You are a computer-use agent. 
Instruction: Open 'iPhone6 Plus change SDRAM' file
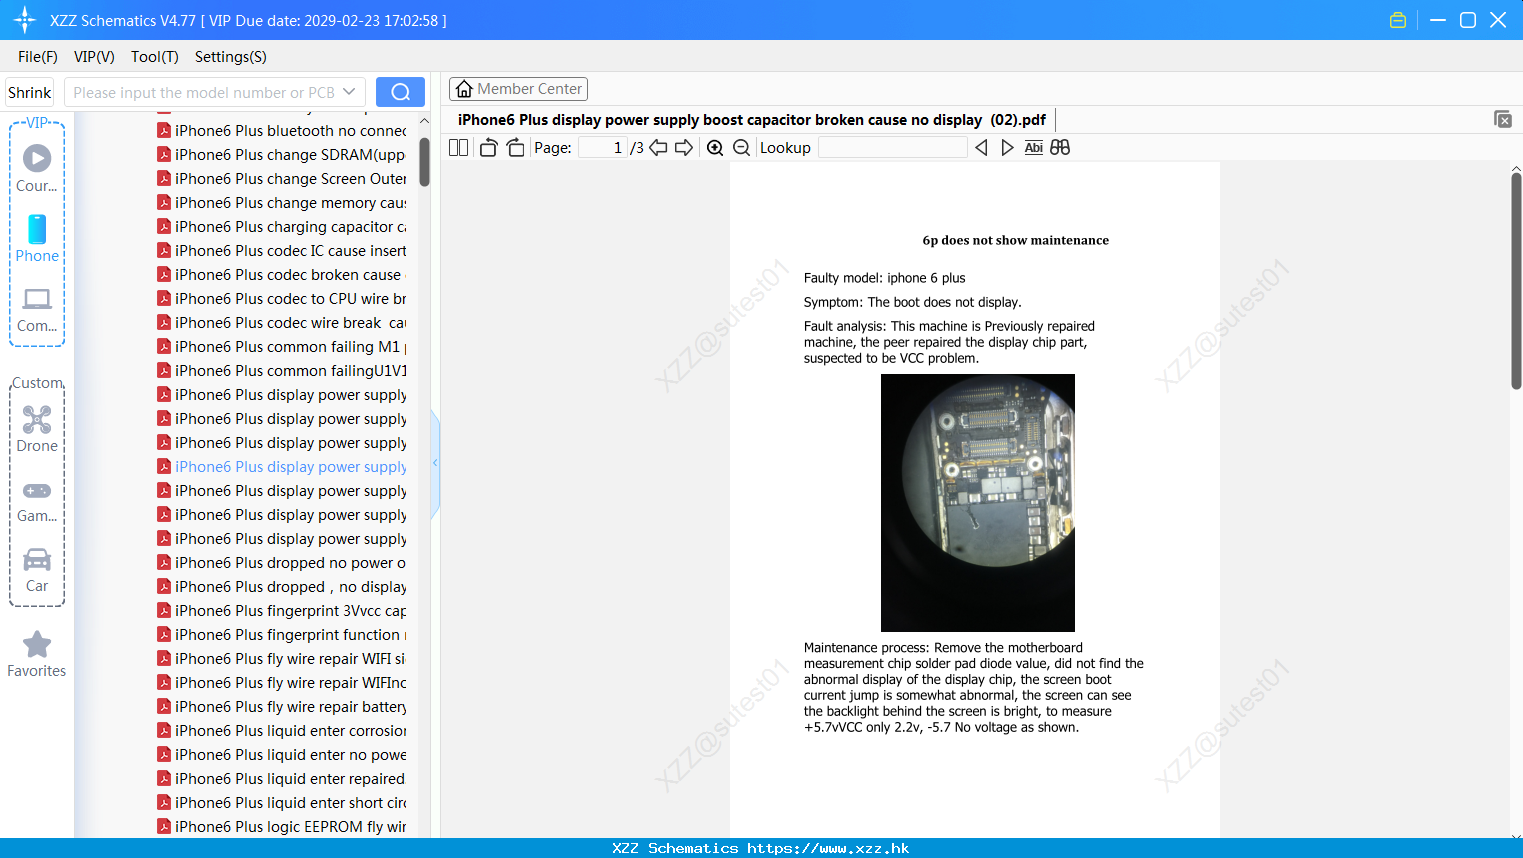(282, 155)
